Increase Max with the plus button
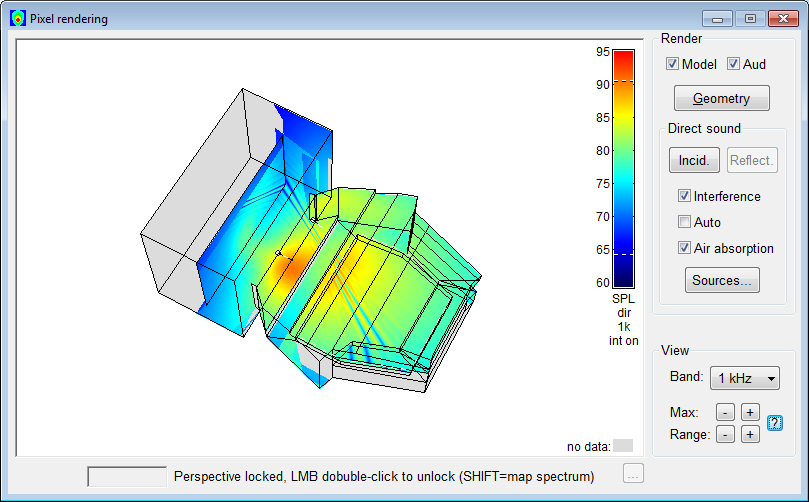Screen dimensions: 809x502 [x=749, y=412]
